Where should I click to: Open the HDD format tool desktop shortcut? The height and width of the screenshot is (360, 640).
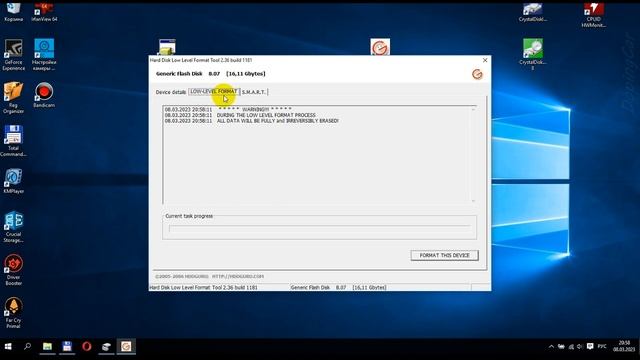tap(380, 47)
